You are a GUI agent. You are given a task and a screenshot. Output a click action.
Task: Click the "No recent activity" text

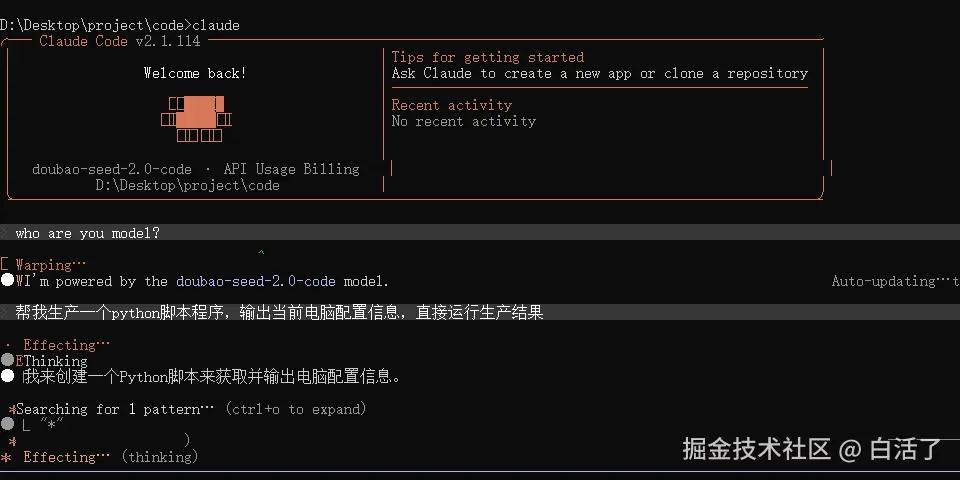(463, 121)
